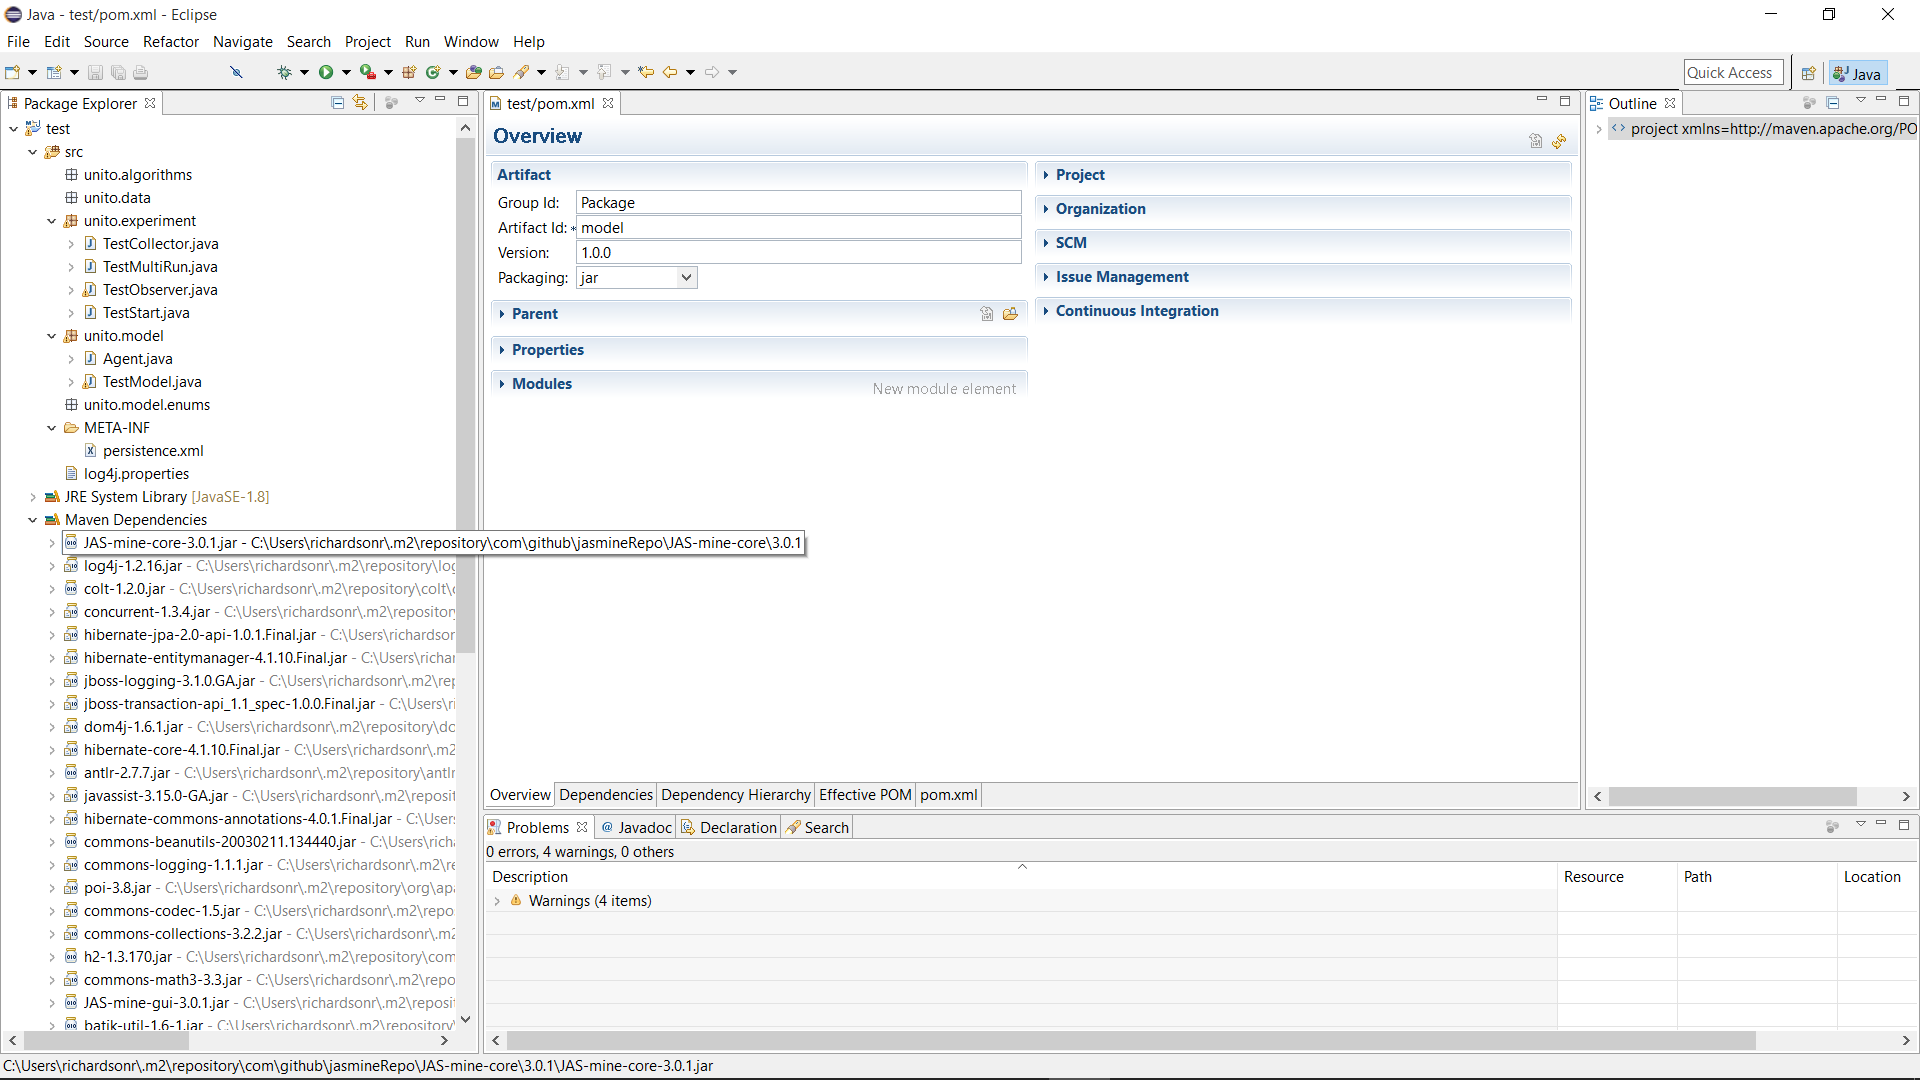Image resolution: width=1920 pixels, height=1080 pixels.
Task: Expand the Properties section in Overview
Action: [547, 350]
